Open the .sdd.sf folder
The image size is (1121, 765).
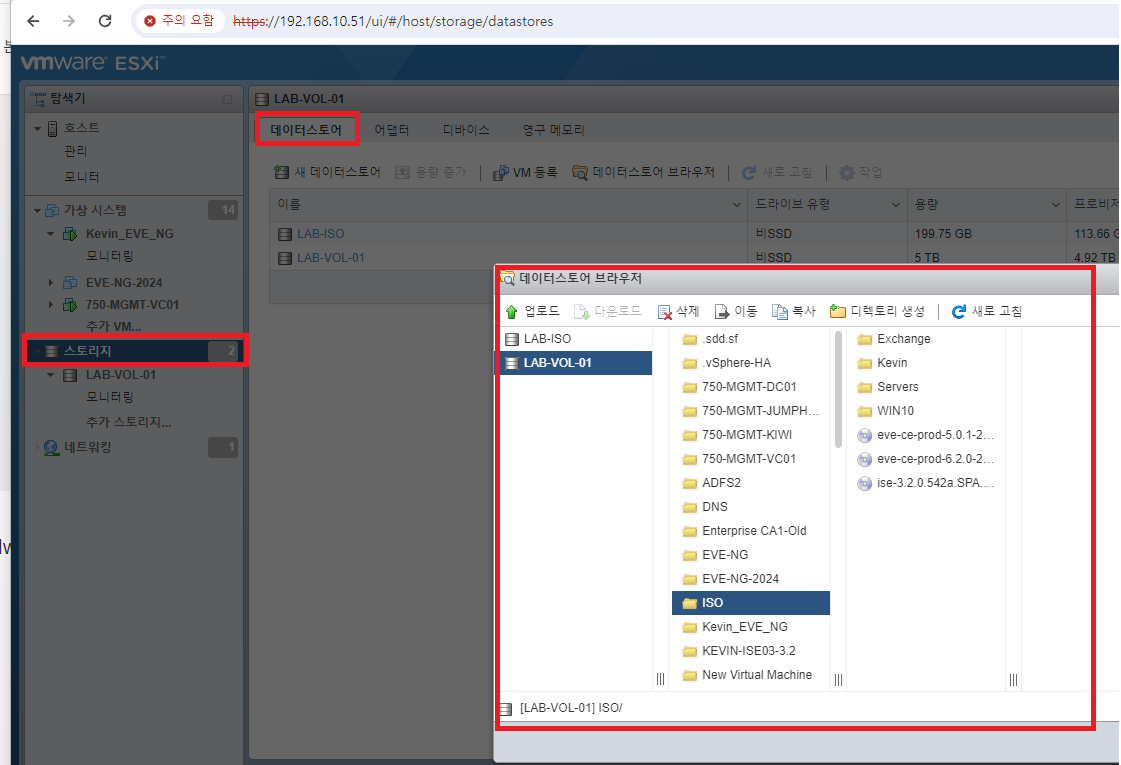tap(751, 339)
